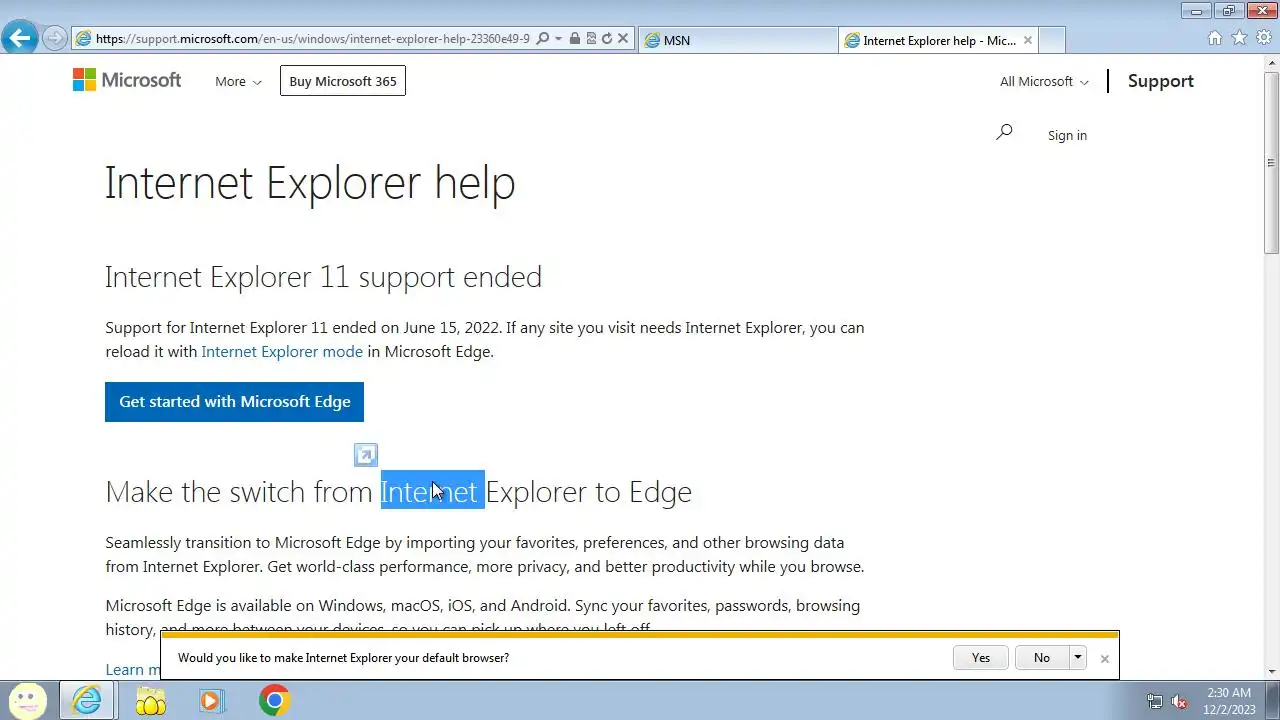The image size is (1280, 720).
Task: Click Get started with Microsoft Edge
Action: point(234,401)
